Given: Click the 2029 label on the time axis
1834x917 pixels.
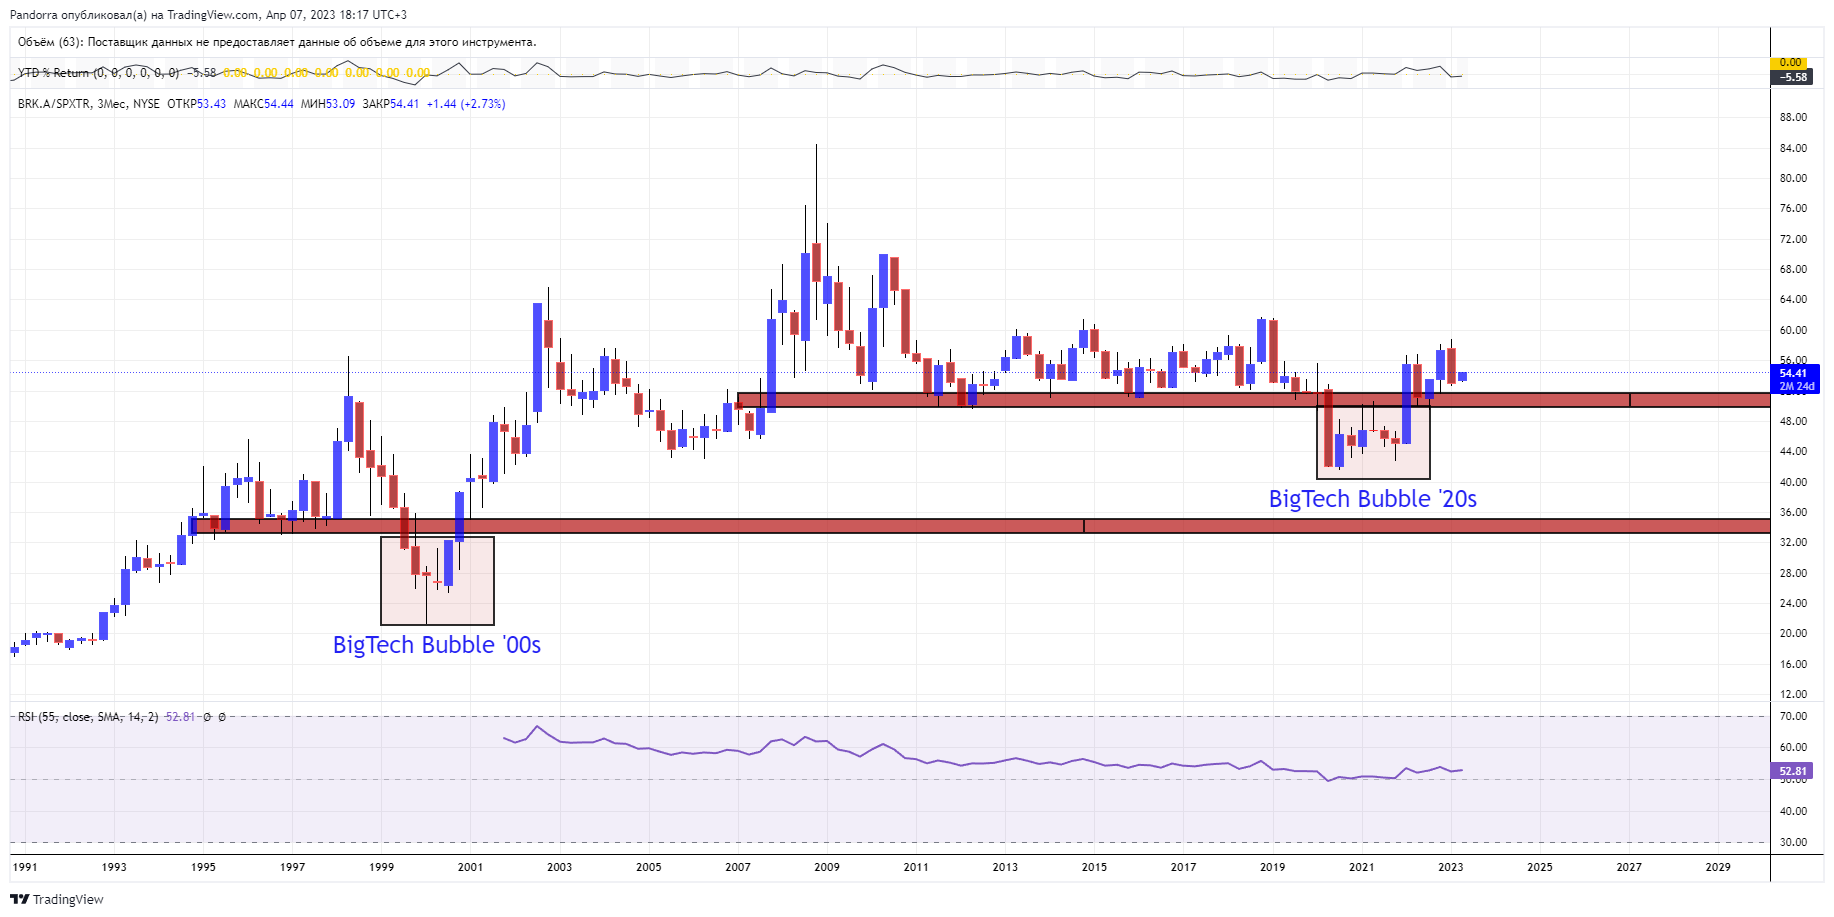Looking at the screenshot, I should (x=1718, y=867).
